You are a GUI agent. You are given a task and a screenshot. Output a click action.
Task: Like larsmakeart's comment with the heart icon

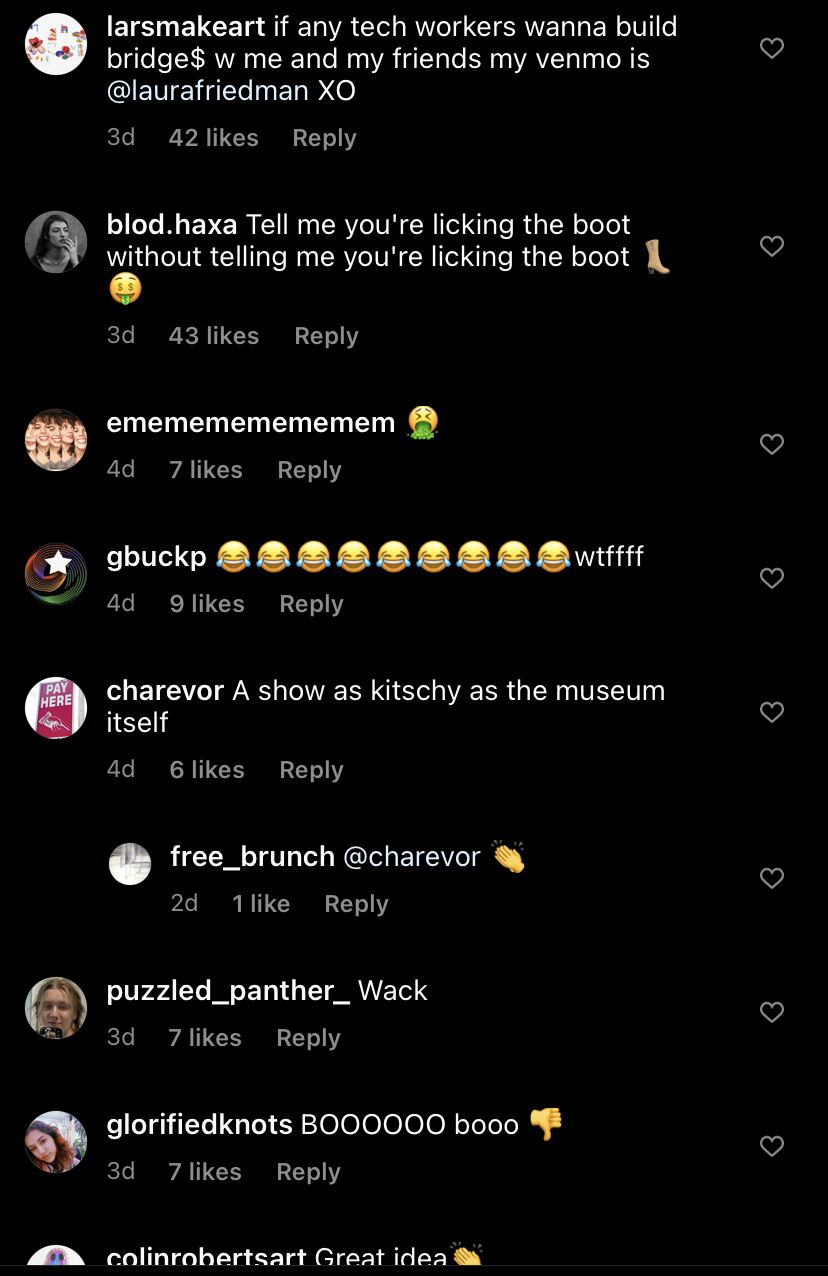click(772, 48)
